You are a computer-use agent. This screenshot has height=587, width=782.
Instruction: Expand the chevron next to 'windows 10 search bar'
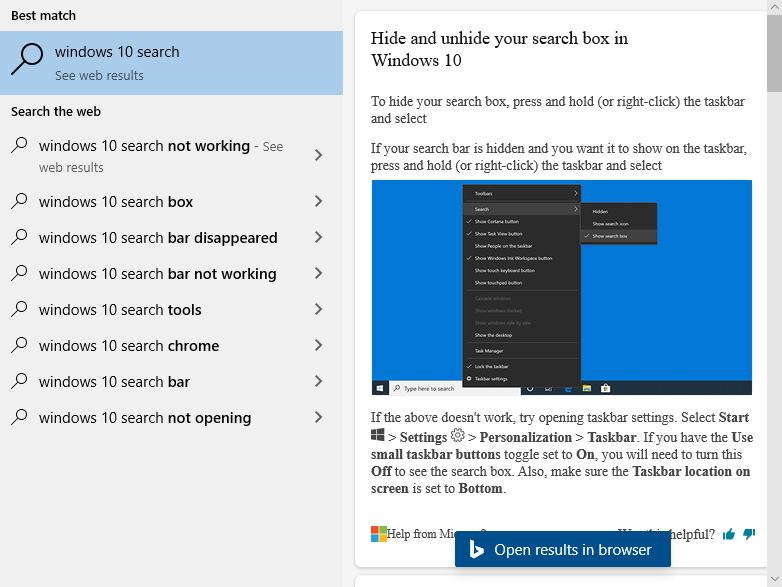point(318,382)
